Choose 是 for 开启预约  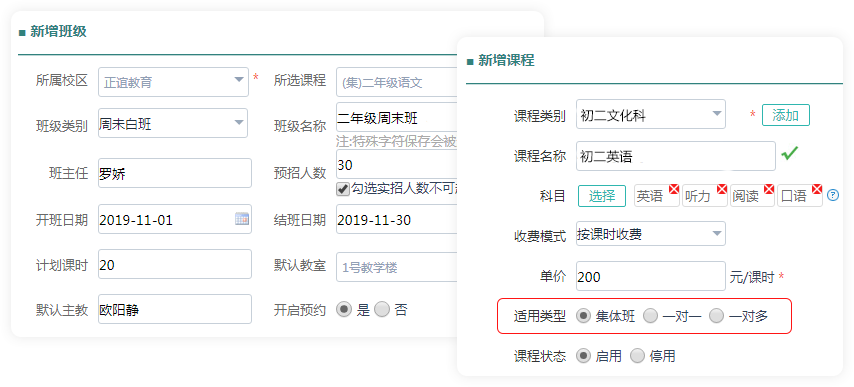[344, 310]
